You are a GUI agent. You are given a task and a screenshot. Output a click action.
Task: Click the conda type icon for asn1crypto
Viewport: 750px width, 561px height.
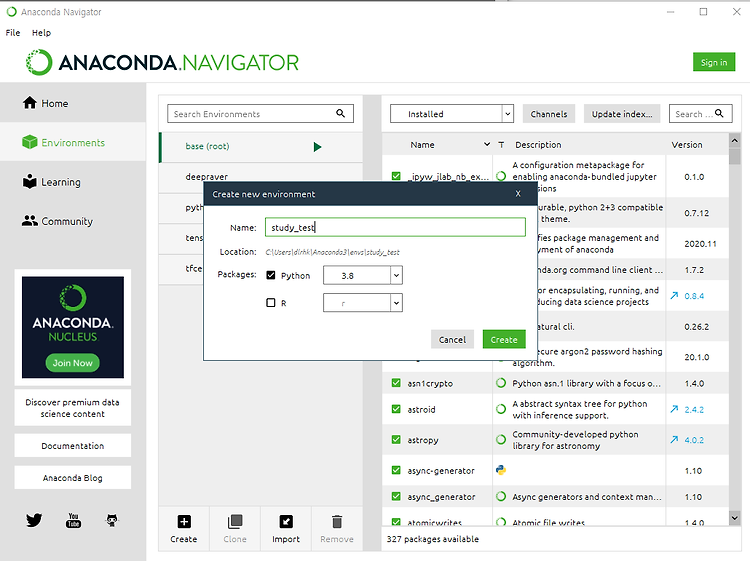coord(501,383)
